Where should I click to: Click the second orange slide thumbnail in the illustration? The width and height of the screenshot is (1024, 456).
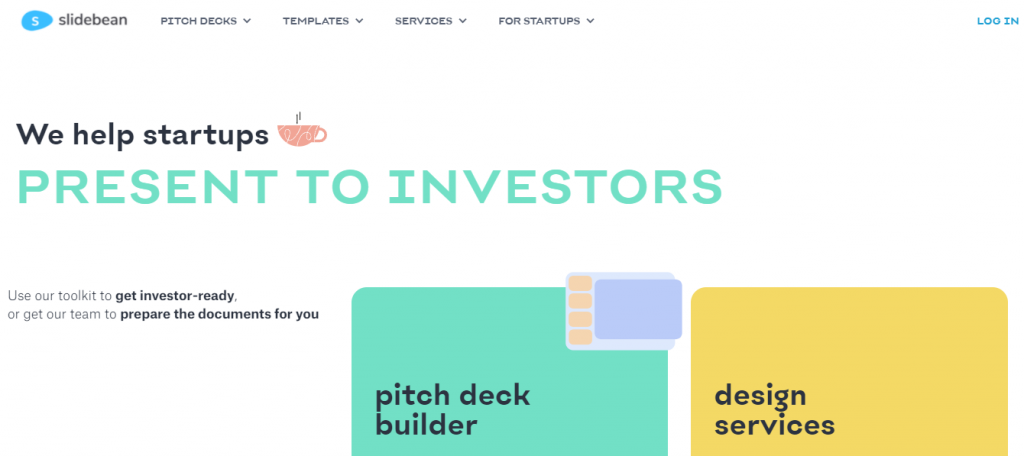point(580,301)
